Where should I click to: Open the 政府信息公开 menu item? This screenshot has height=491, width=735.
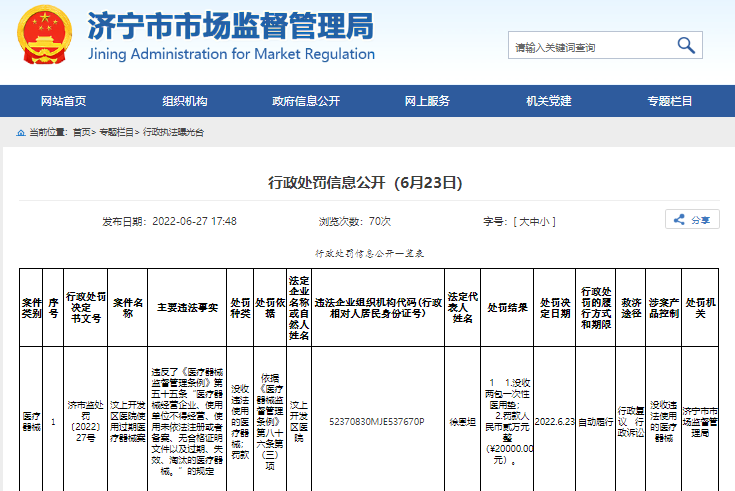[x=306, y=101]
